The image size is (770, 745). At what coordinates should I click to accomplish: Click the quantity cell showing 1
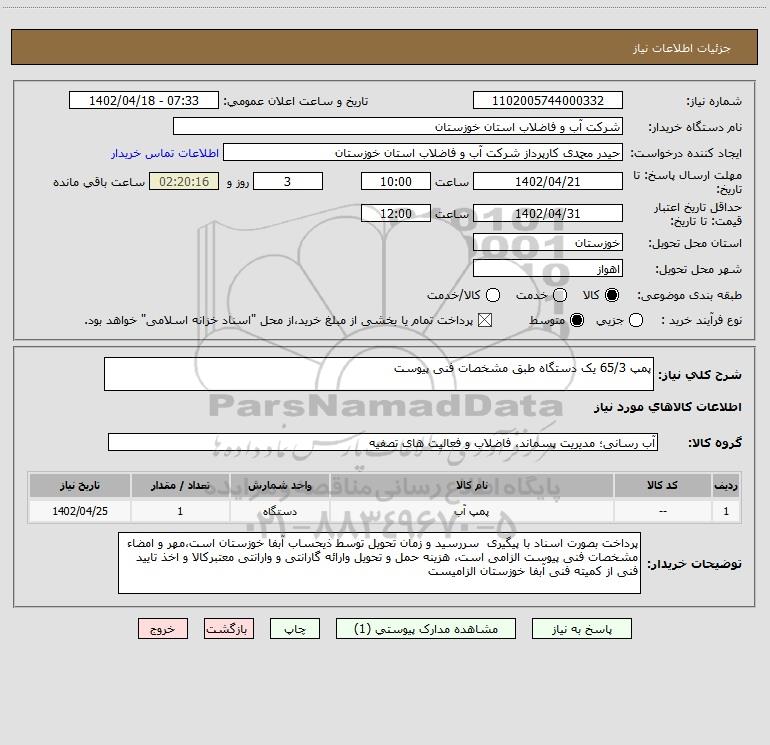[180, 511]
